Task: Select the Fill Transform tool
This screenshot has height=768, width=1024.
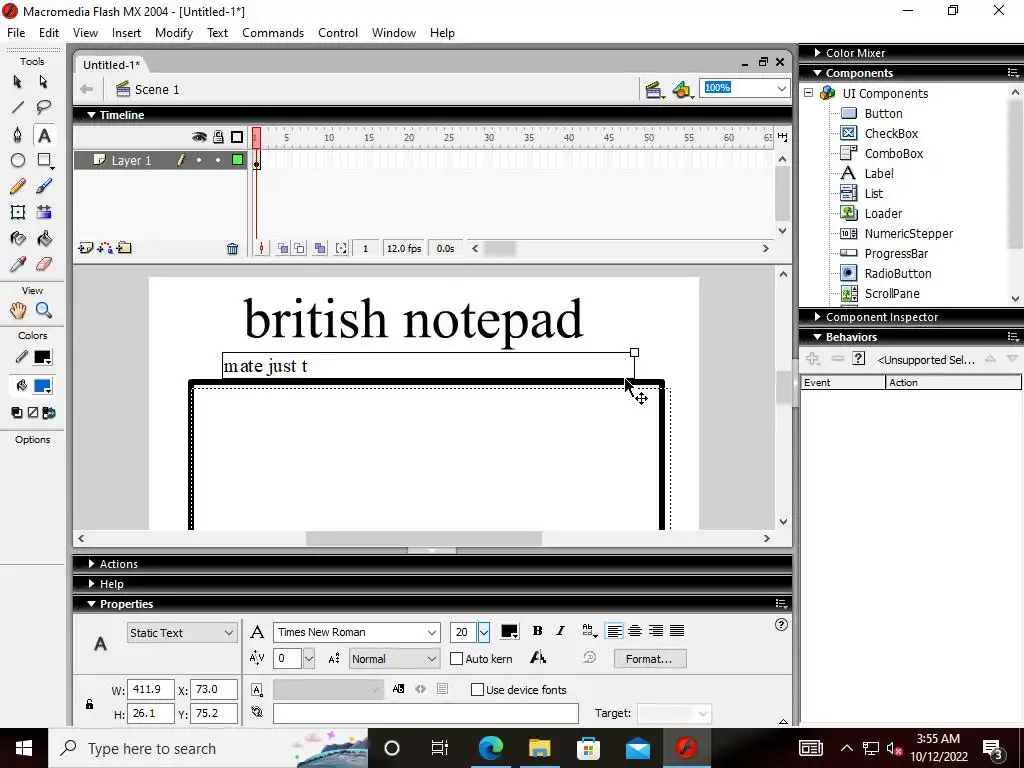Action: (x=44, y=212)
